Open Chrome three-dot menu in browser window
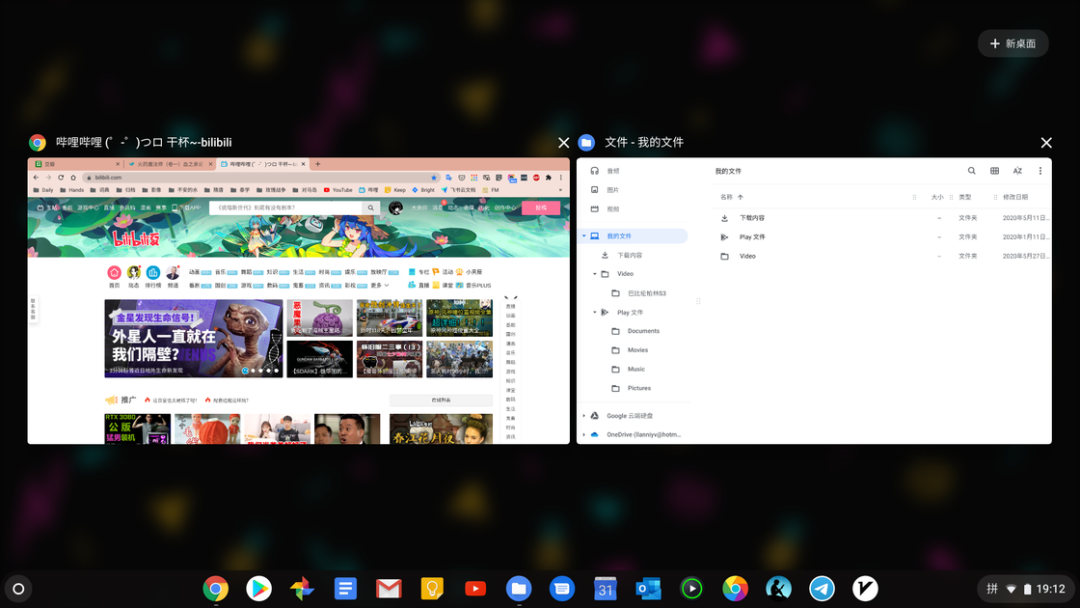The width and height of the screenshot is (1080, 608). click(561, 178)
